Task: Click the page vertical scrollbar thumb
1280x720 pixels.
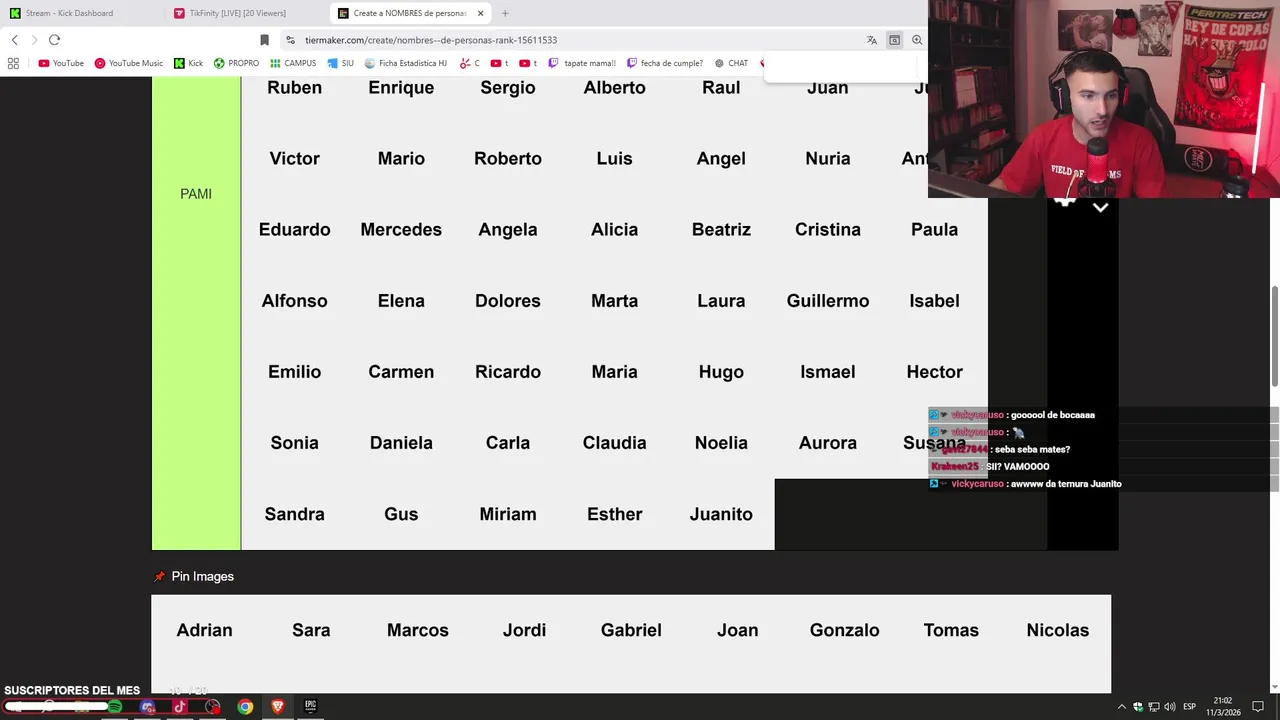Action: 1274,336
